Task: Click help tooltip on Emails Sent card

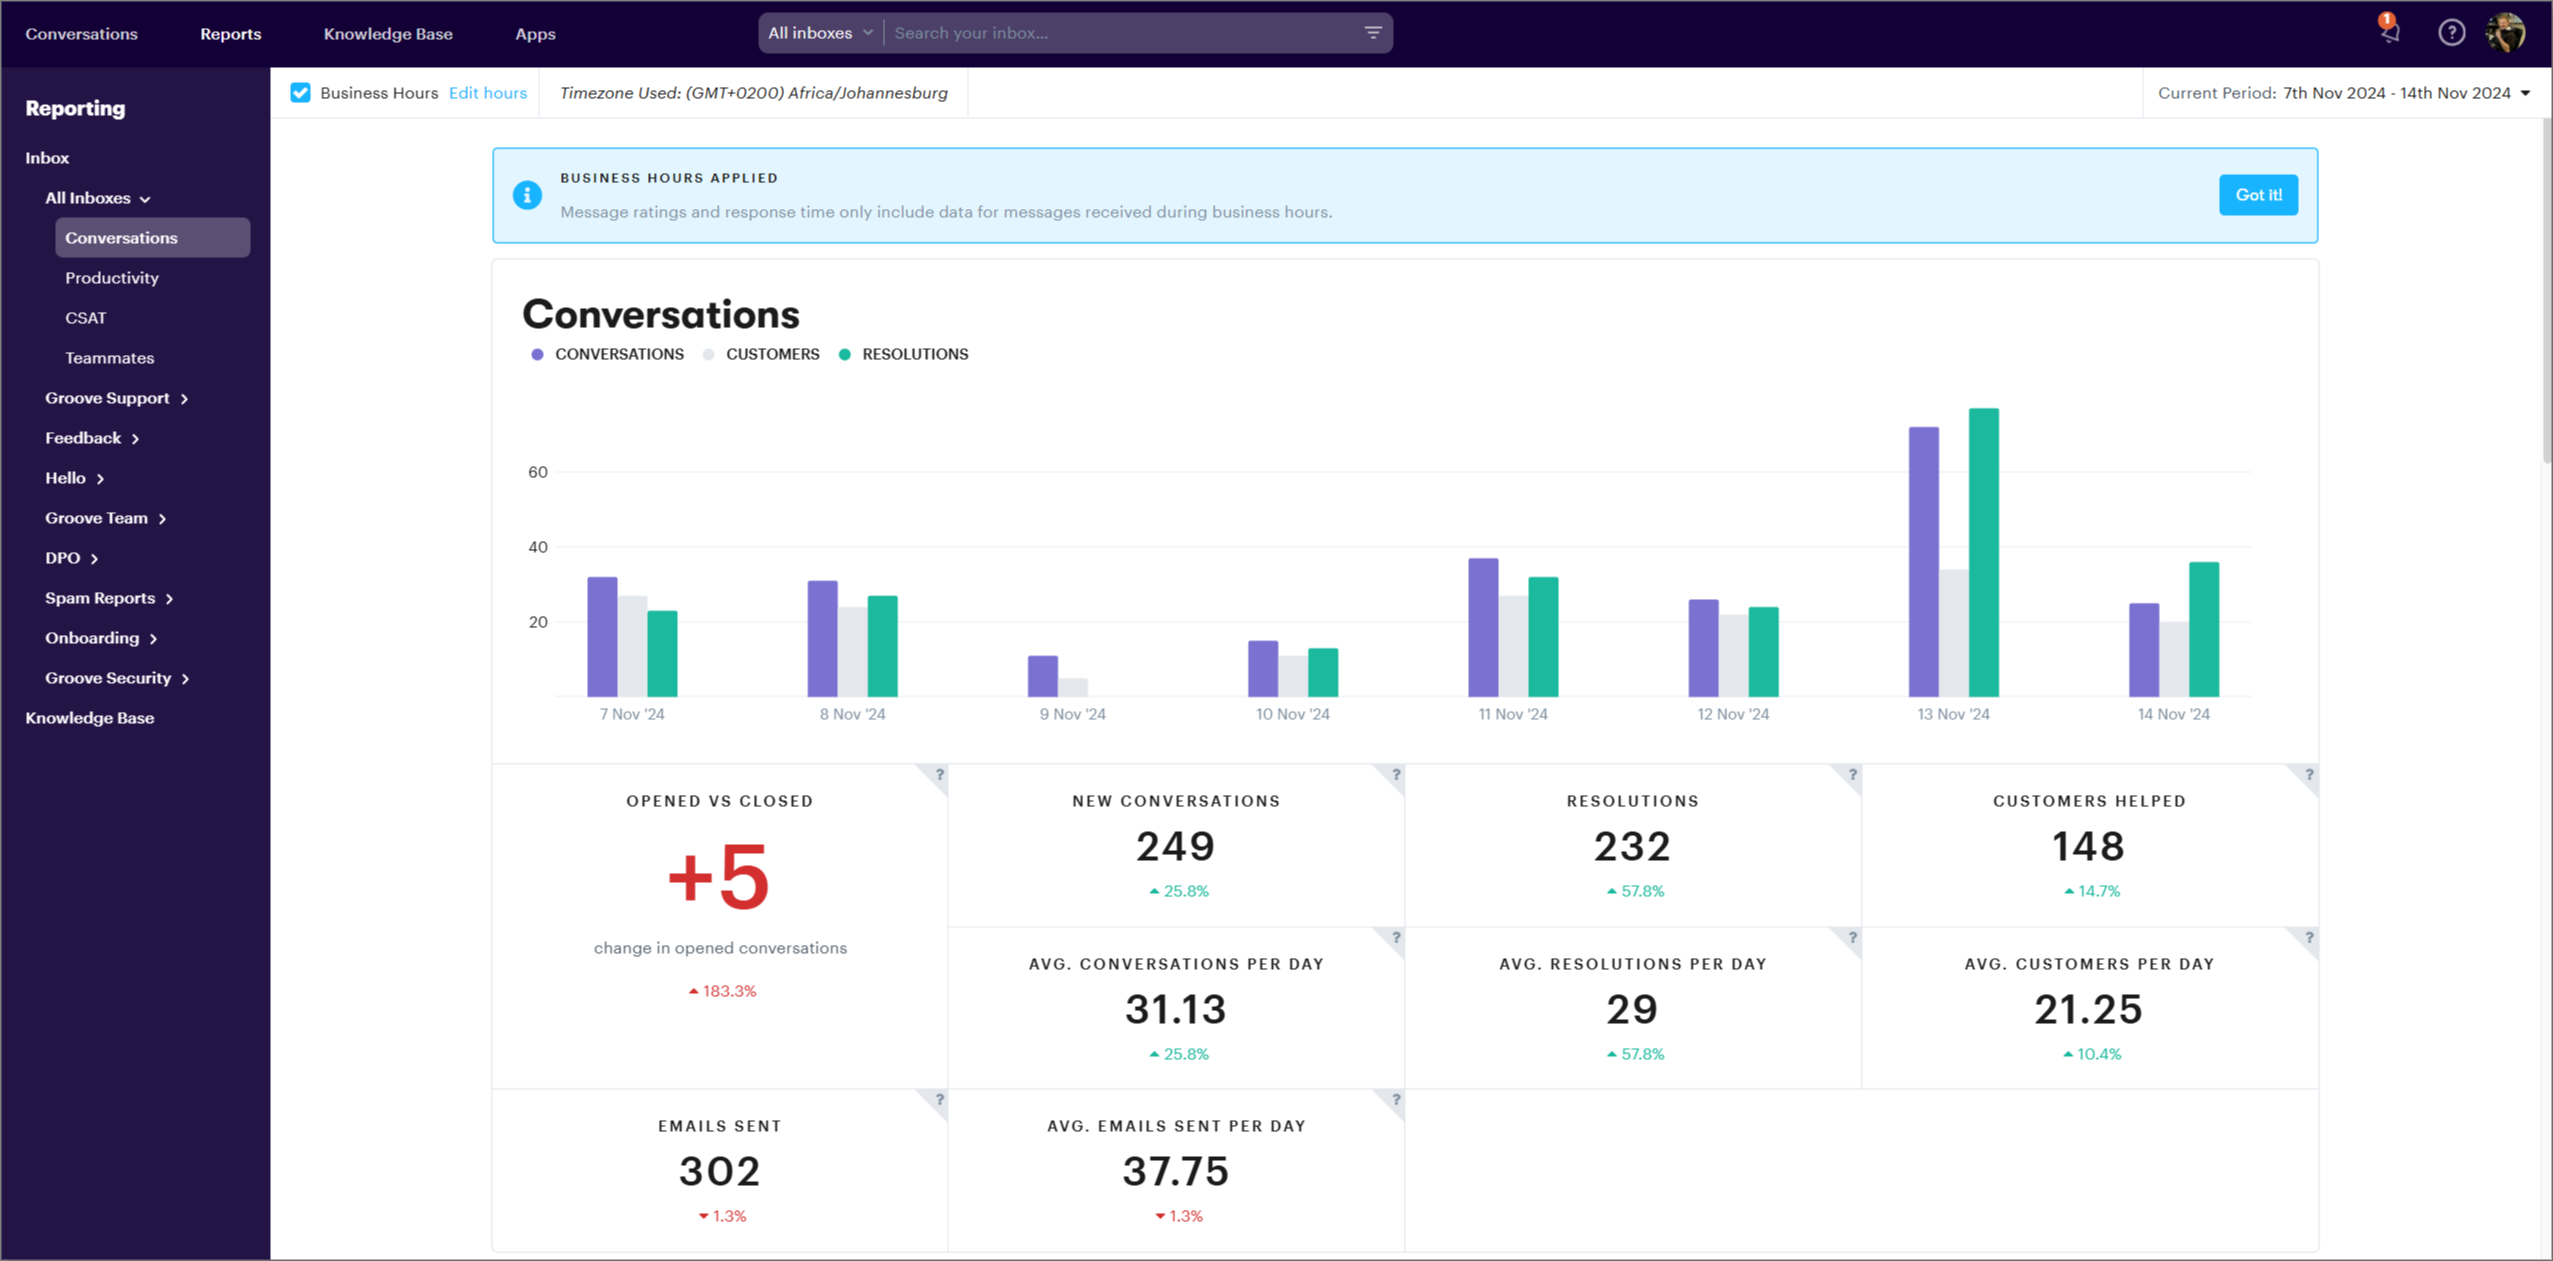Action: 940,1100
